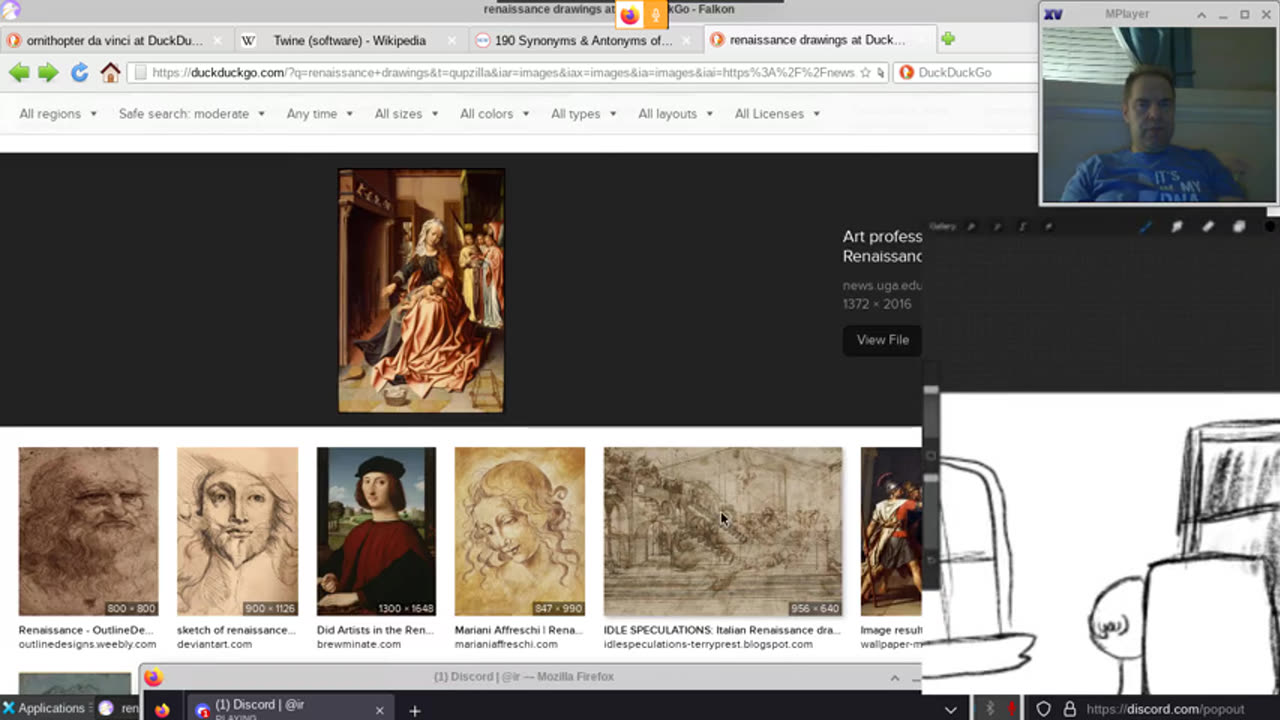The height and width of the screenshot is (720, 1280).
Task: Select the brush tool in drawing app
Action: point(1146,227)
